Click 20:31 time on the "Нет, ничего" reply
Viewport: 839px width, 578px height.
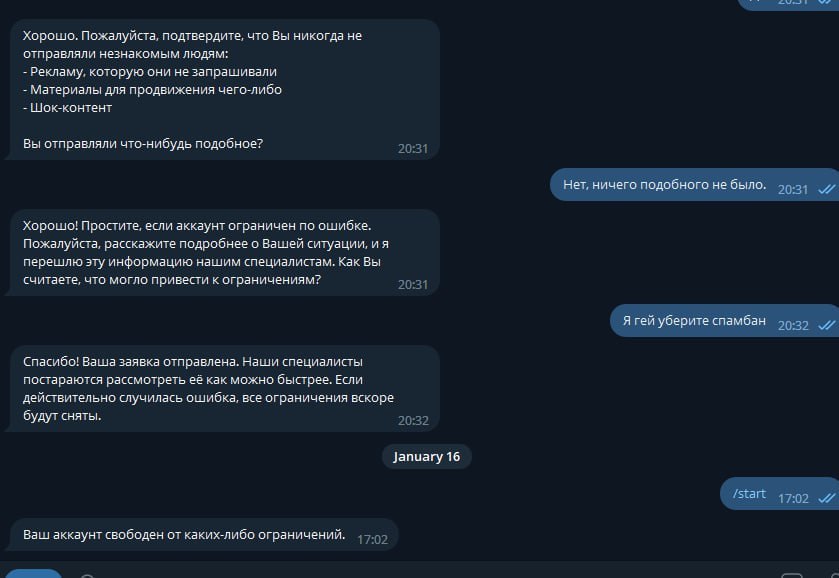[x=793, y=189]
